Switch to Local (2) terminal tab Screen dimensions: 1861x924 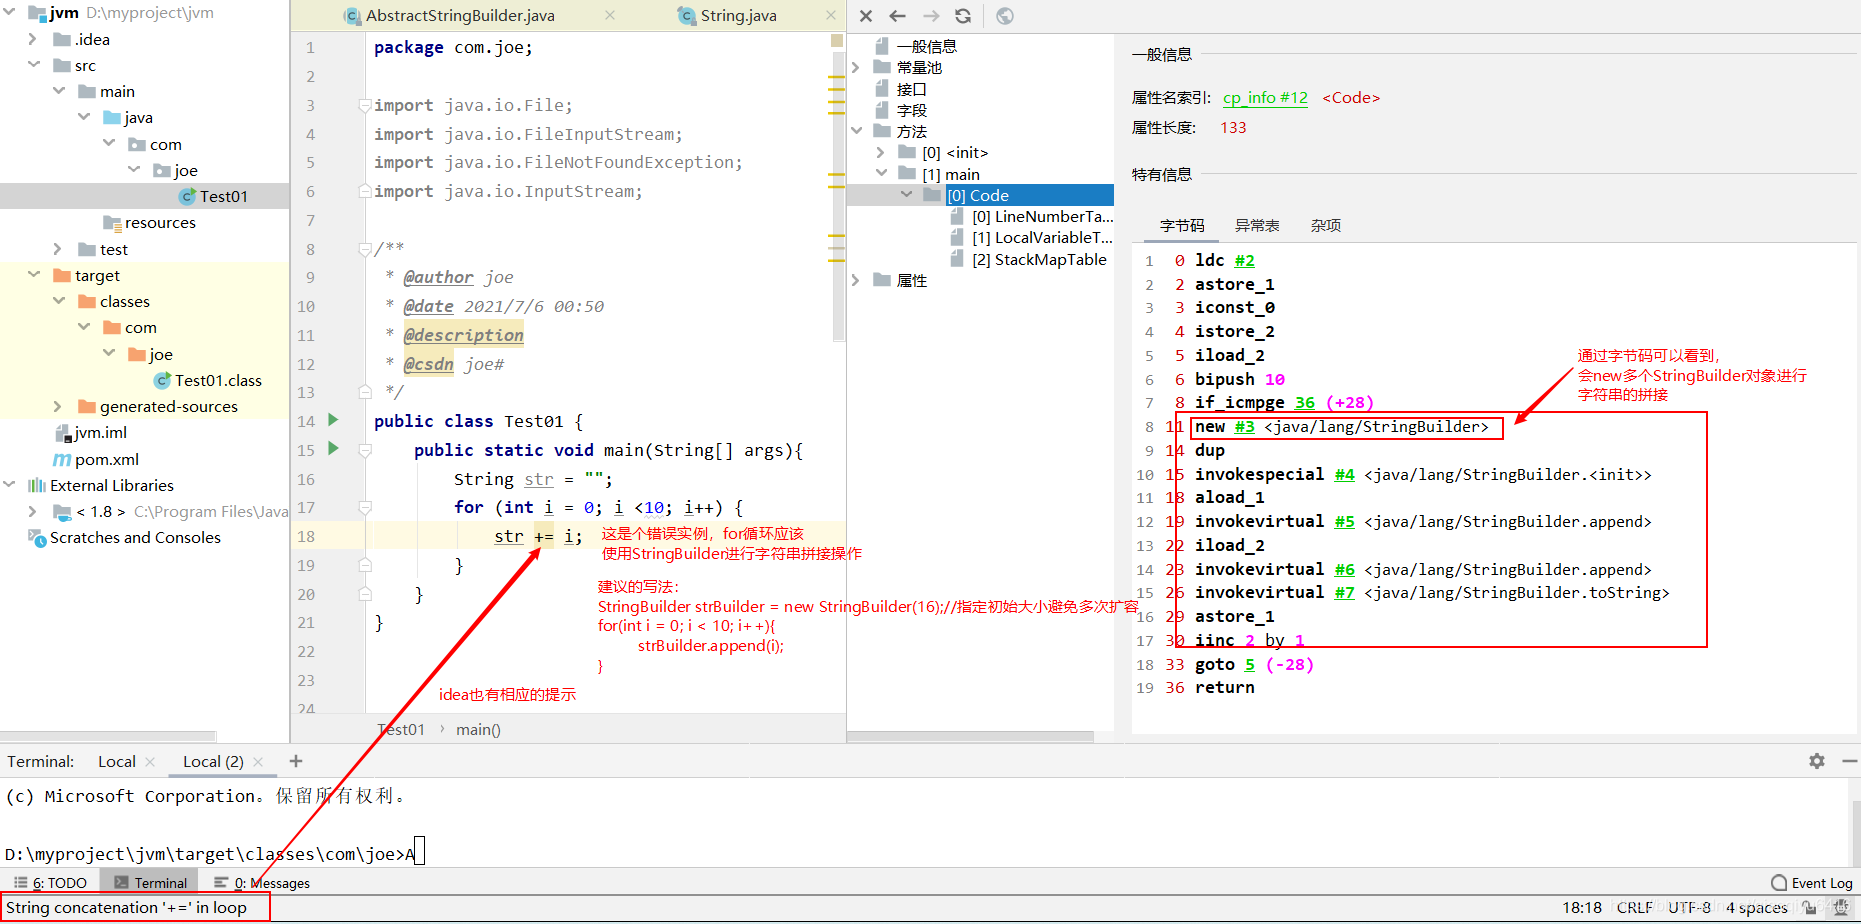[x=213, y=761]
